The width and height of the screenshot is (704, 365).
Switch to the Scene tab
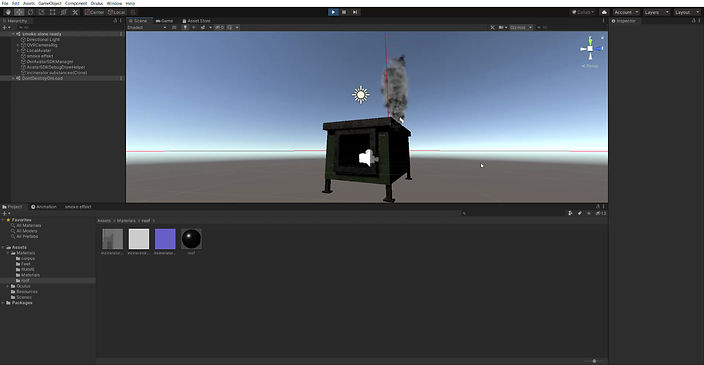140,21
